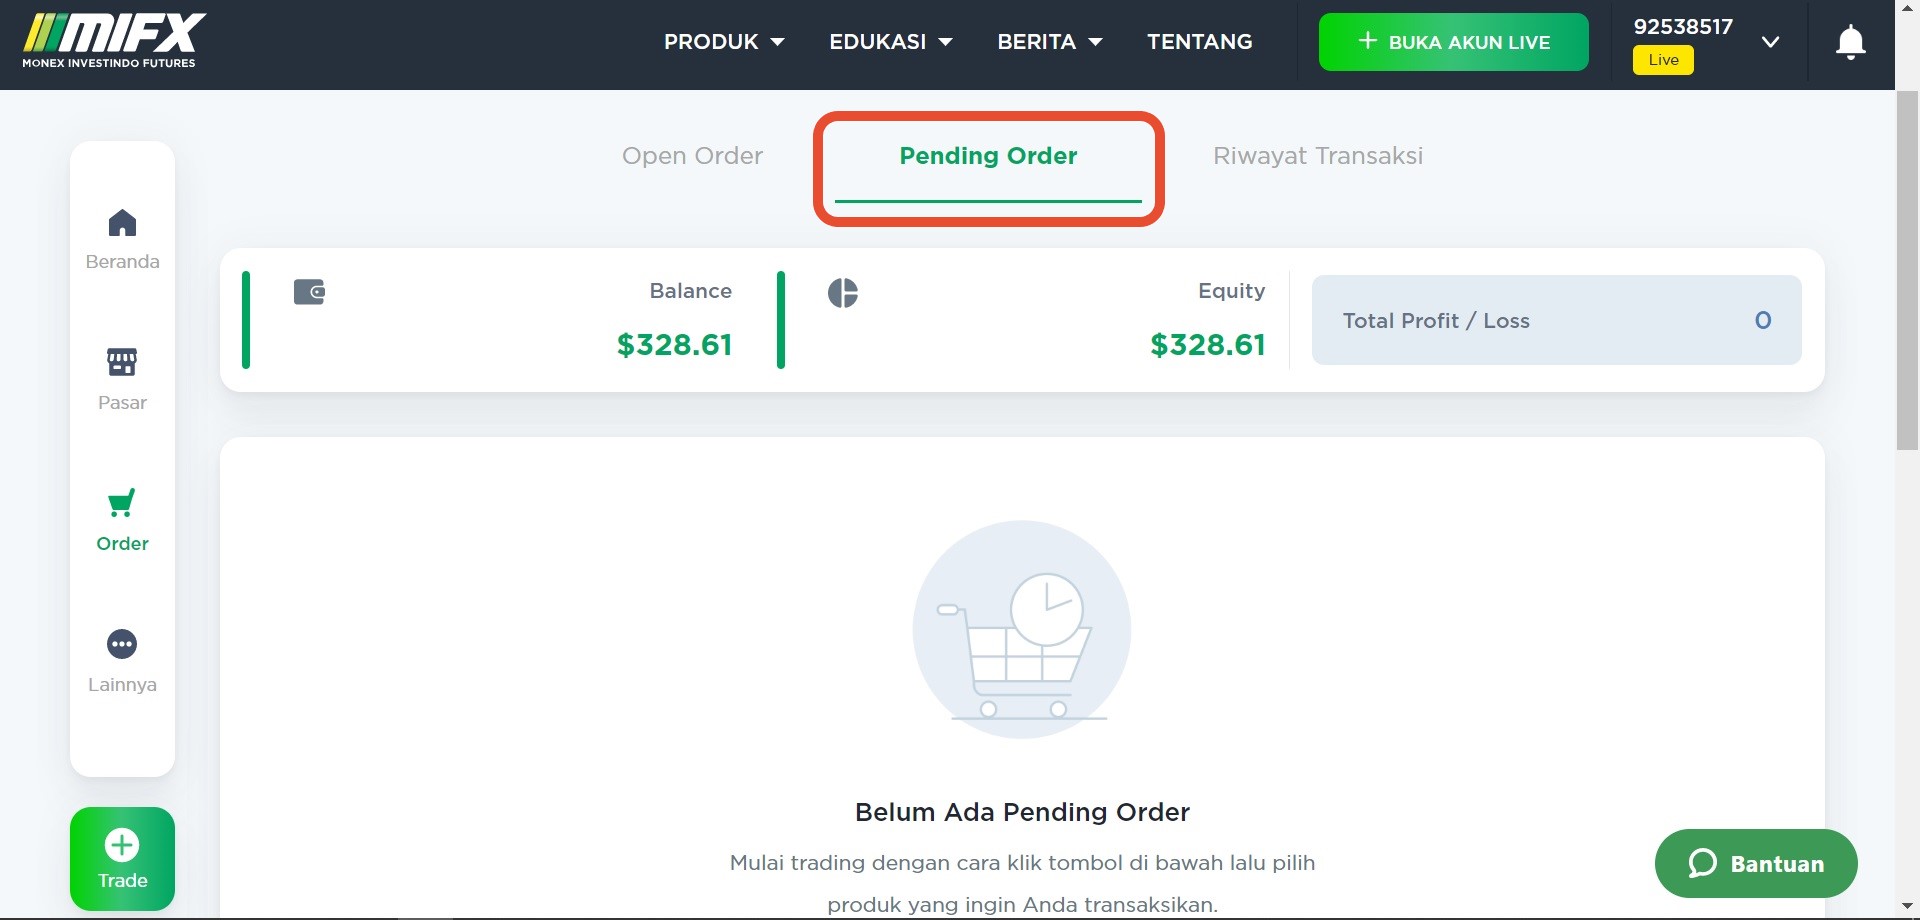This screenshot has width=1920, height=920.
Task: Click the empty pending cart illustration
Action: pos(1022,630)
